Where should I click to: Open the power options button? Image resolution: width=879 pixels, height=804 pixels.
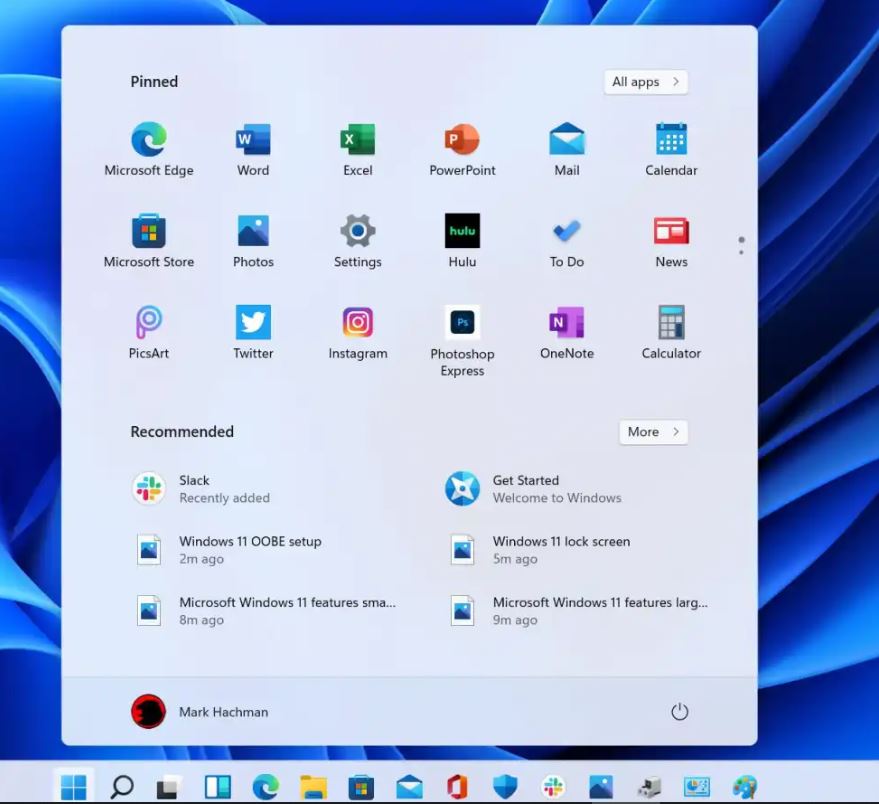[x=679, y=711]
